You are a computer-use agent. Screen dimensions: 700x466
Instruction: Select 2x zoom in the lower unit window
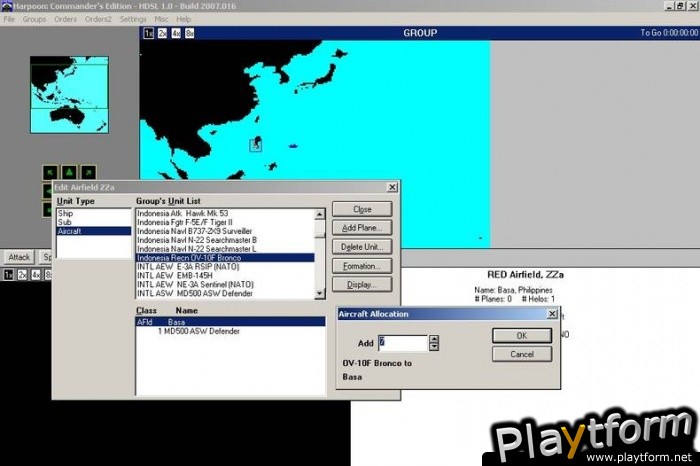(22, 275)
